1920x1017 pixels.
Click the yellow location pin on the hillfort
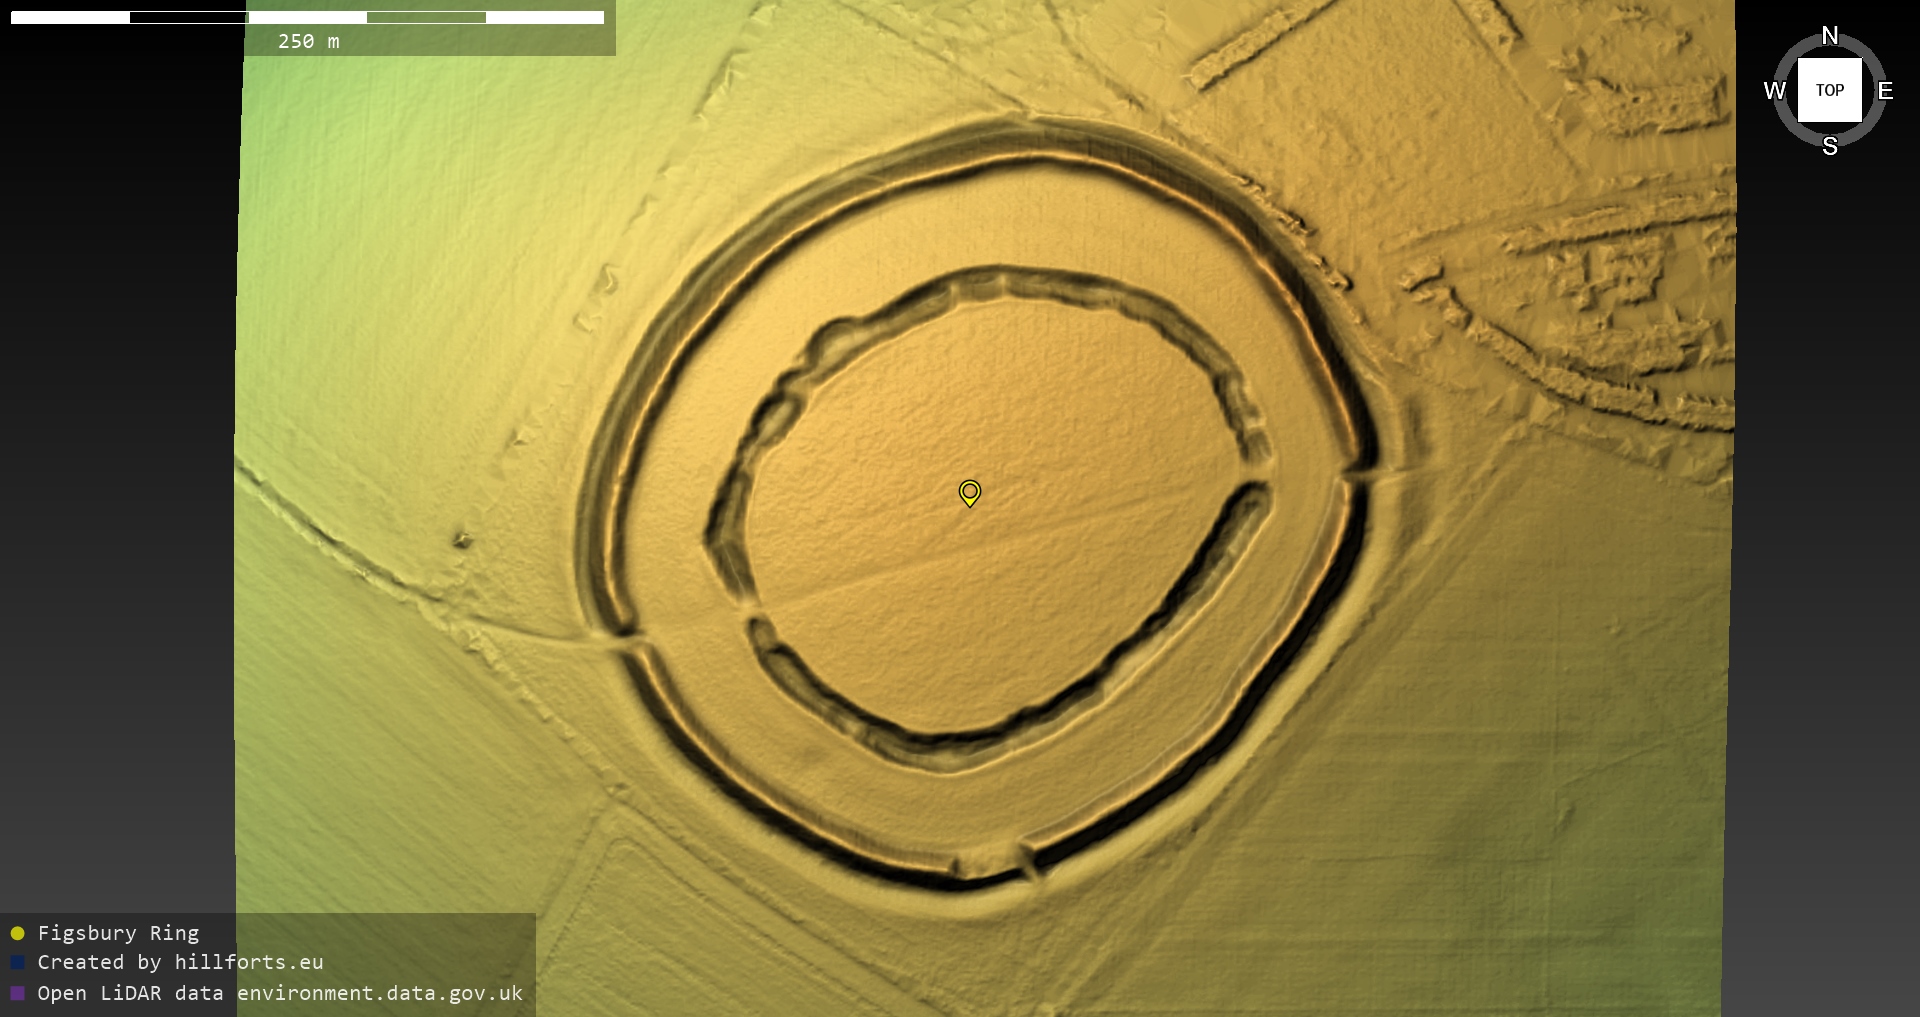pyautogui.click(x=969, y=492)
